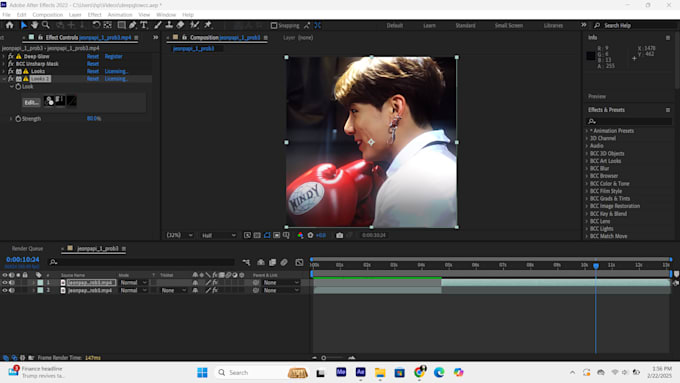Select the Type text tool
The image size is (680, 383).
(144, 25)
